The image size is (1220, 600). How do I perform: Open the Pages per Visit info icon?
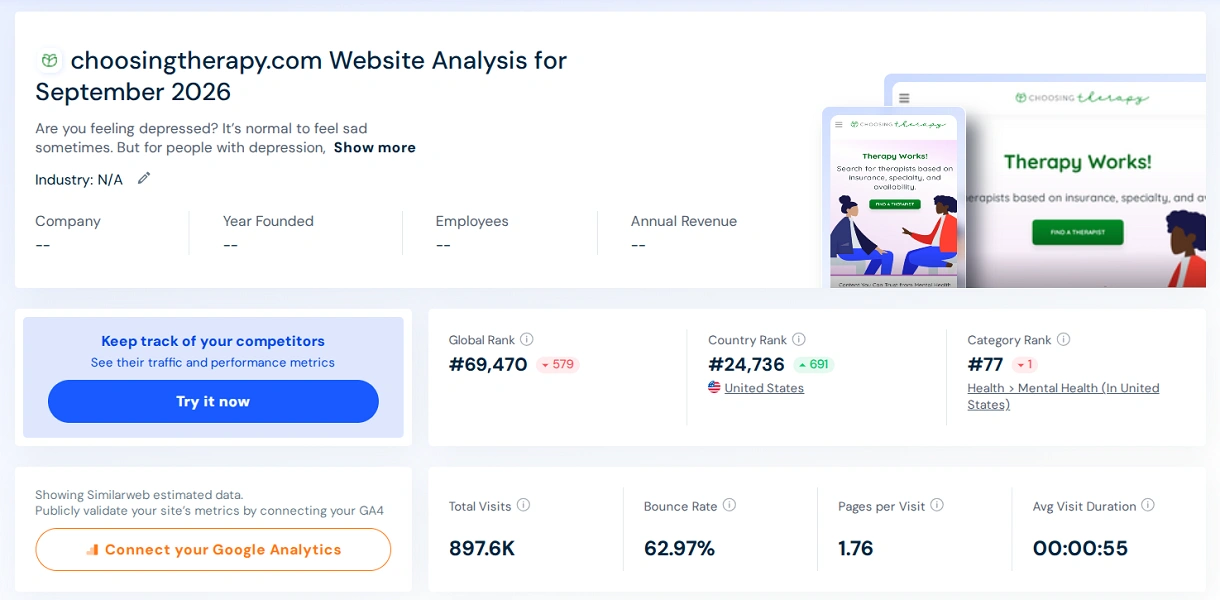tap(937, 505)
